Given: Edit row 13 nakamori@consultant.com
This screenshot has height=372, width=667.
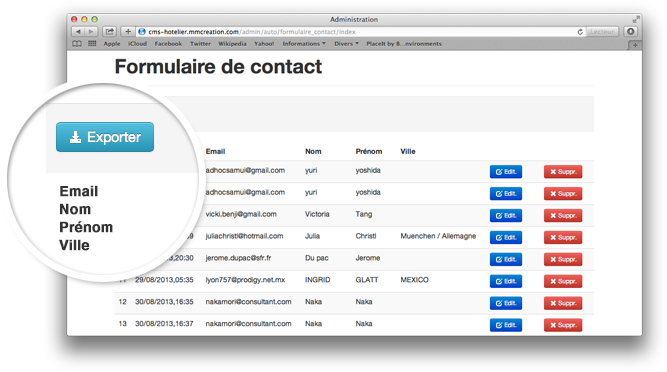Looking at the screenshot, I should click(x=506, y=325).
